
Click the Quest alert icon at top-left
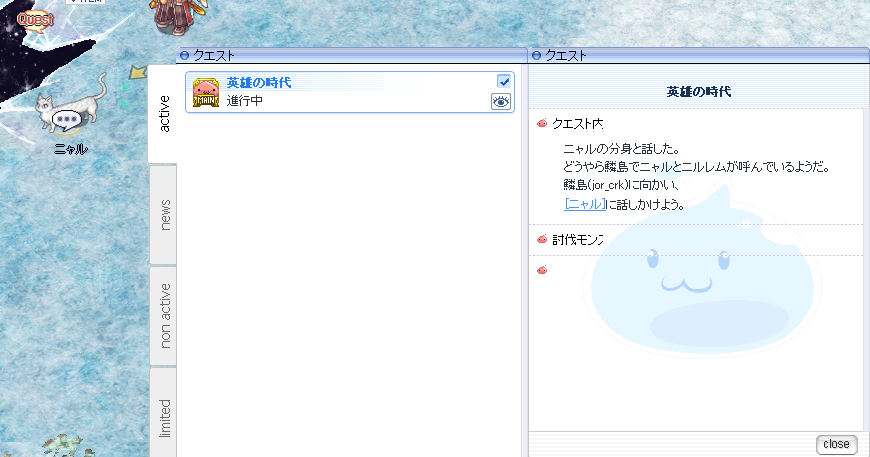35,18
